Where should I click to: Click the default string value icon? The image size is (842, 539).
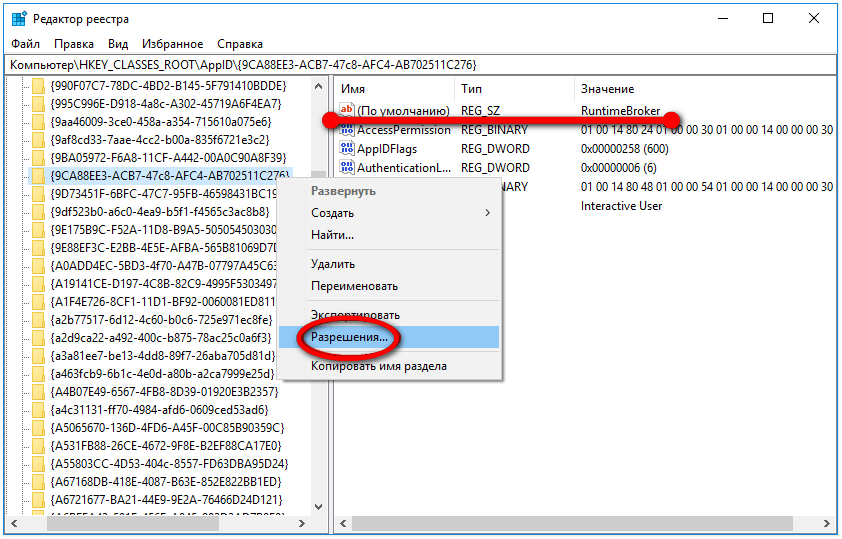347,111
